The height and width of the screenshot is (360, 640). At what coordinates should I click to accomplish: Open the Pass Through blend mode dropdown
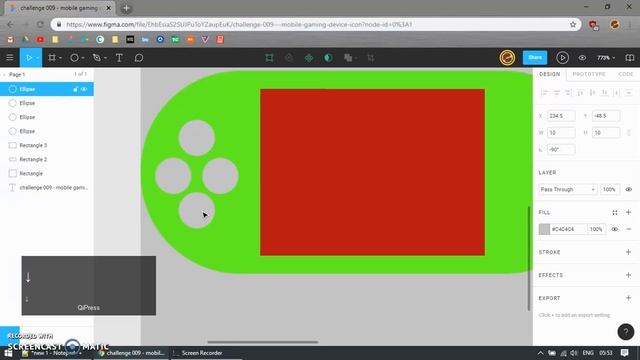pos(567,189)
